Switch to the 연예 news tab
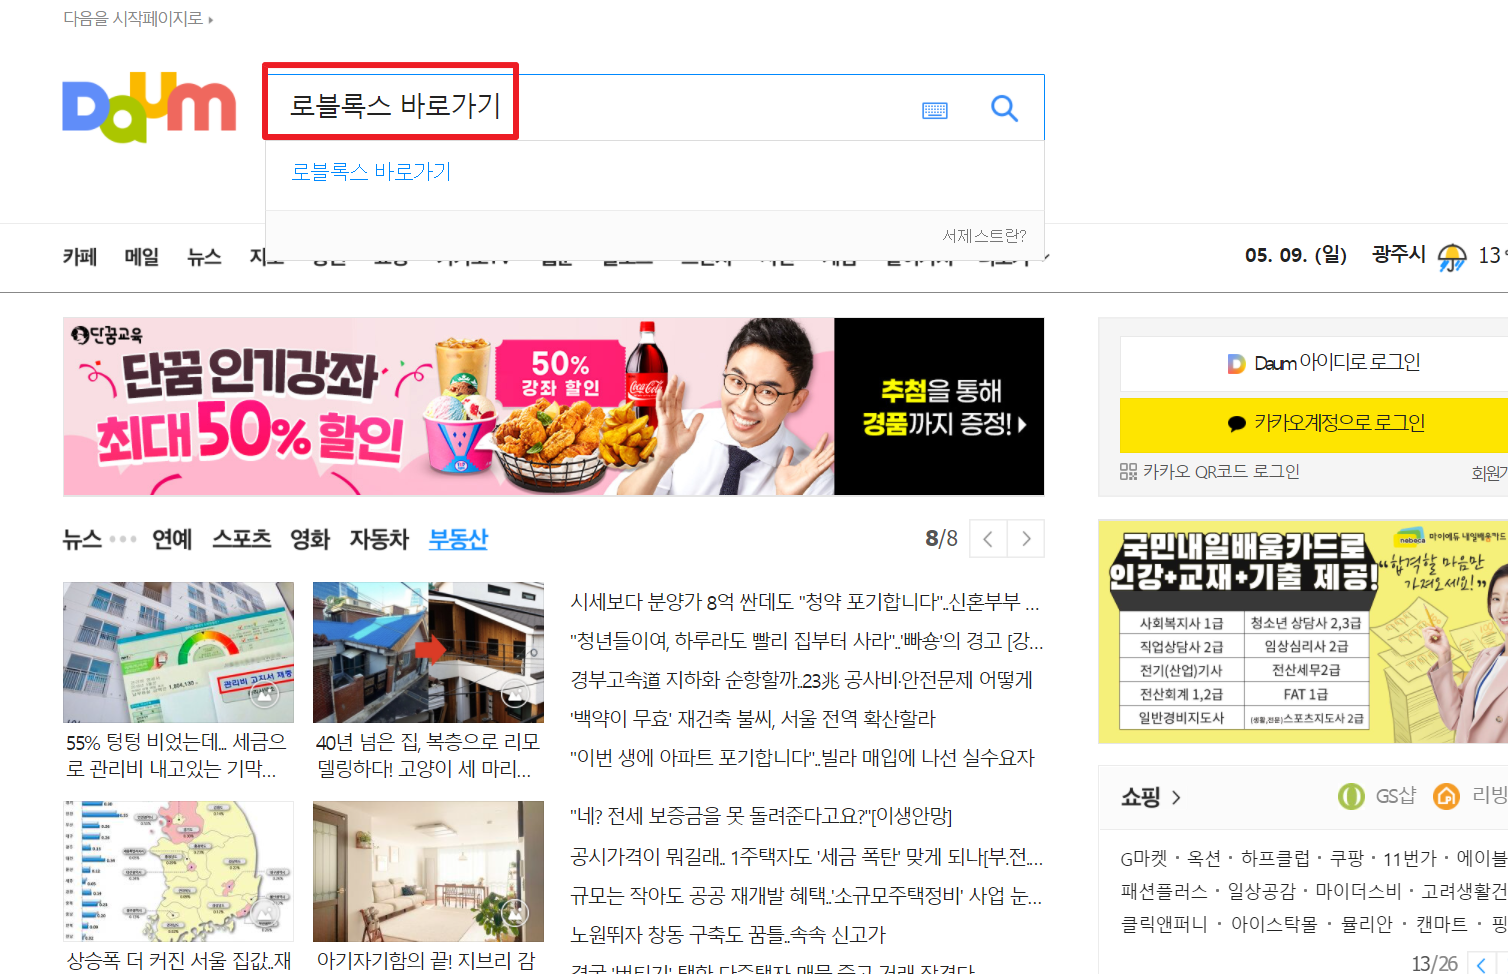Image resolution: width=1508 pixels, height=974 pixels. [x=172, y=539]
